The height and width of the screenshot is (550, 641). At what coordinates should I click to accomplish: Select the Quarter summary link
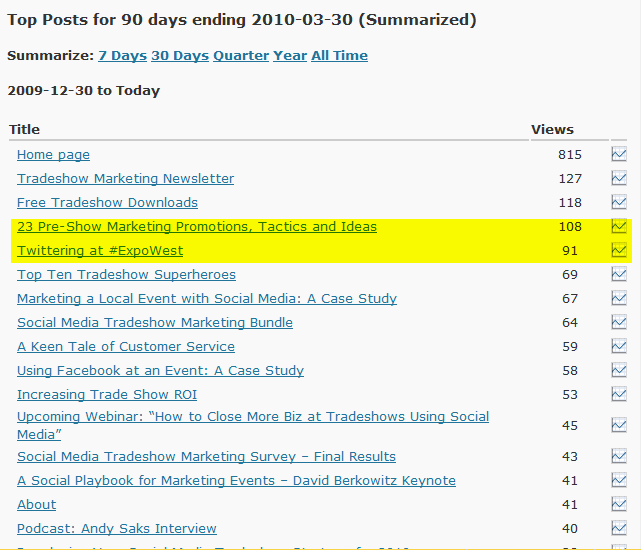click(x=241, y=56)
